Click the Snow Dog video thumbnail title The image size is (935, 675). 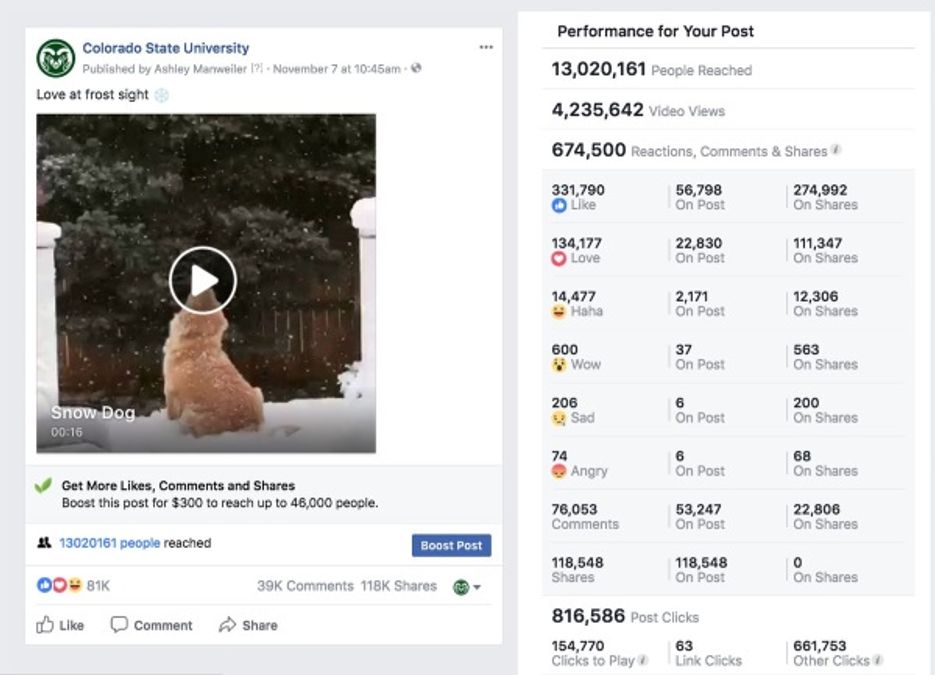[93, 413]
